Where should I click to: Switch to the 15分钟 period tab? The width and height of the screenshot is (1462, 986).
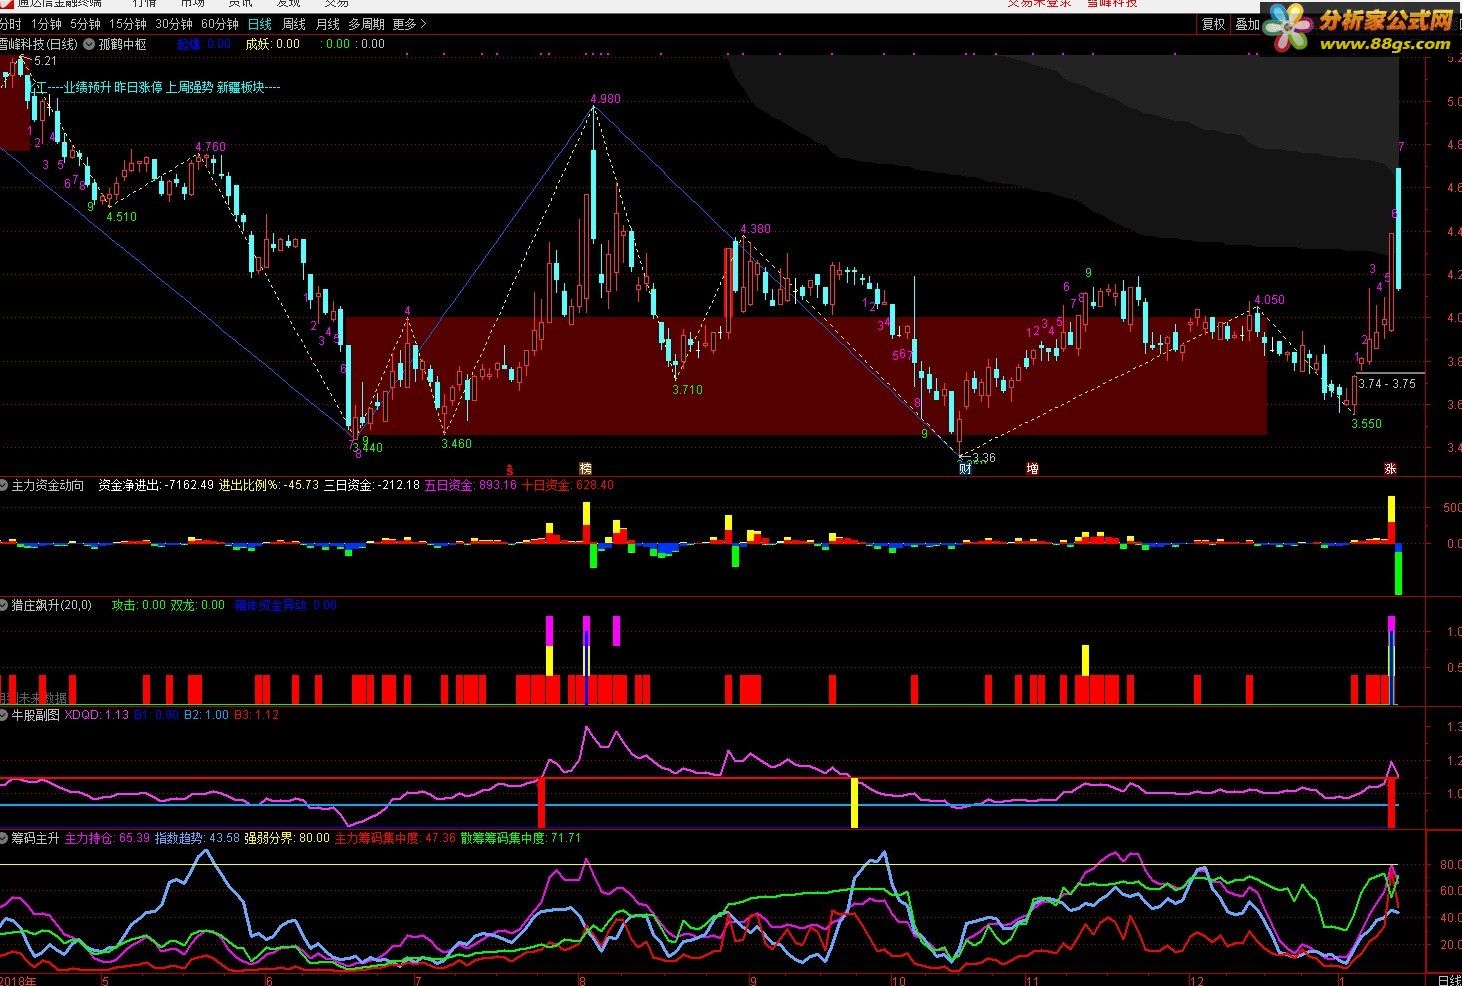click(128, 24)
